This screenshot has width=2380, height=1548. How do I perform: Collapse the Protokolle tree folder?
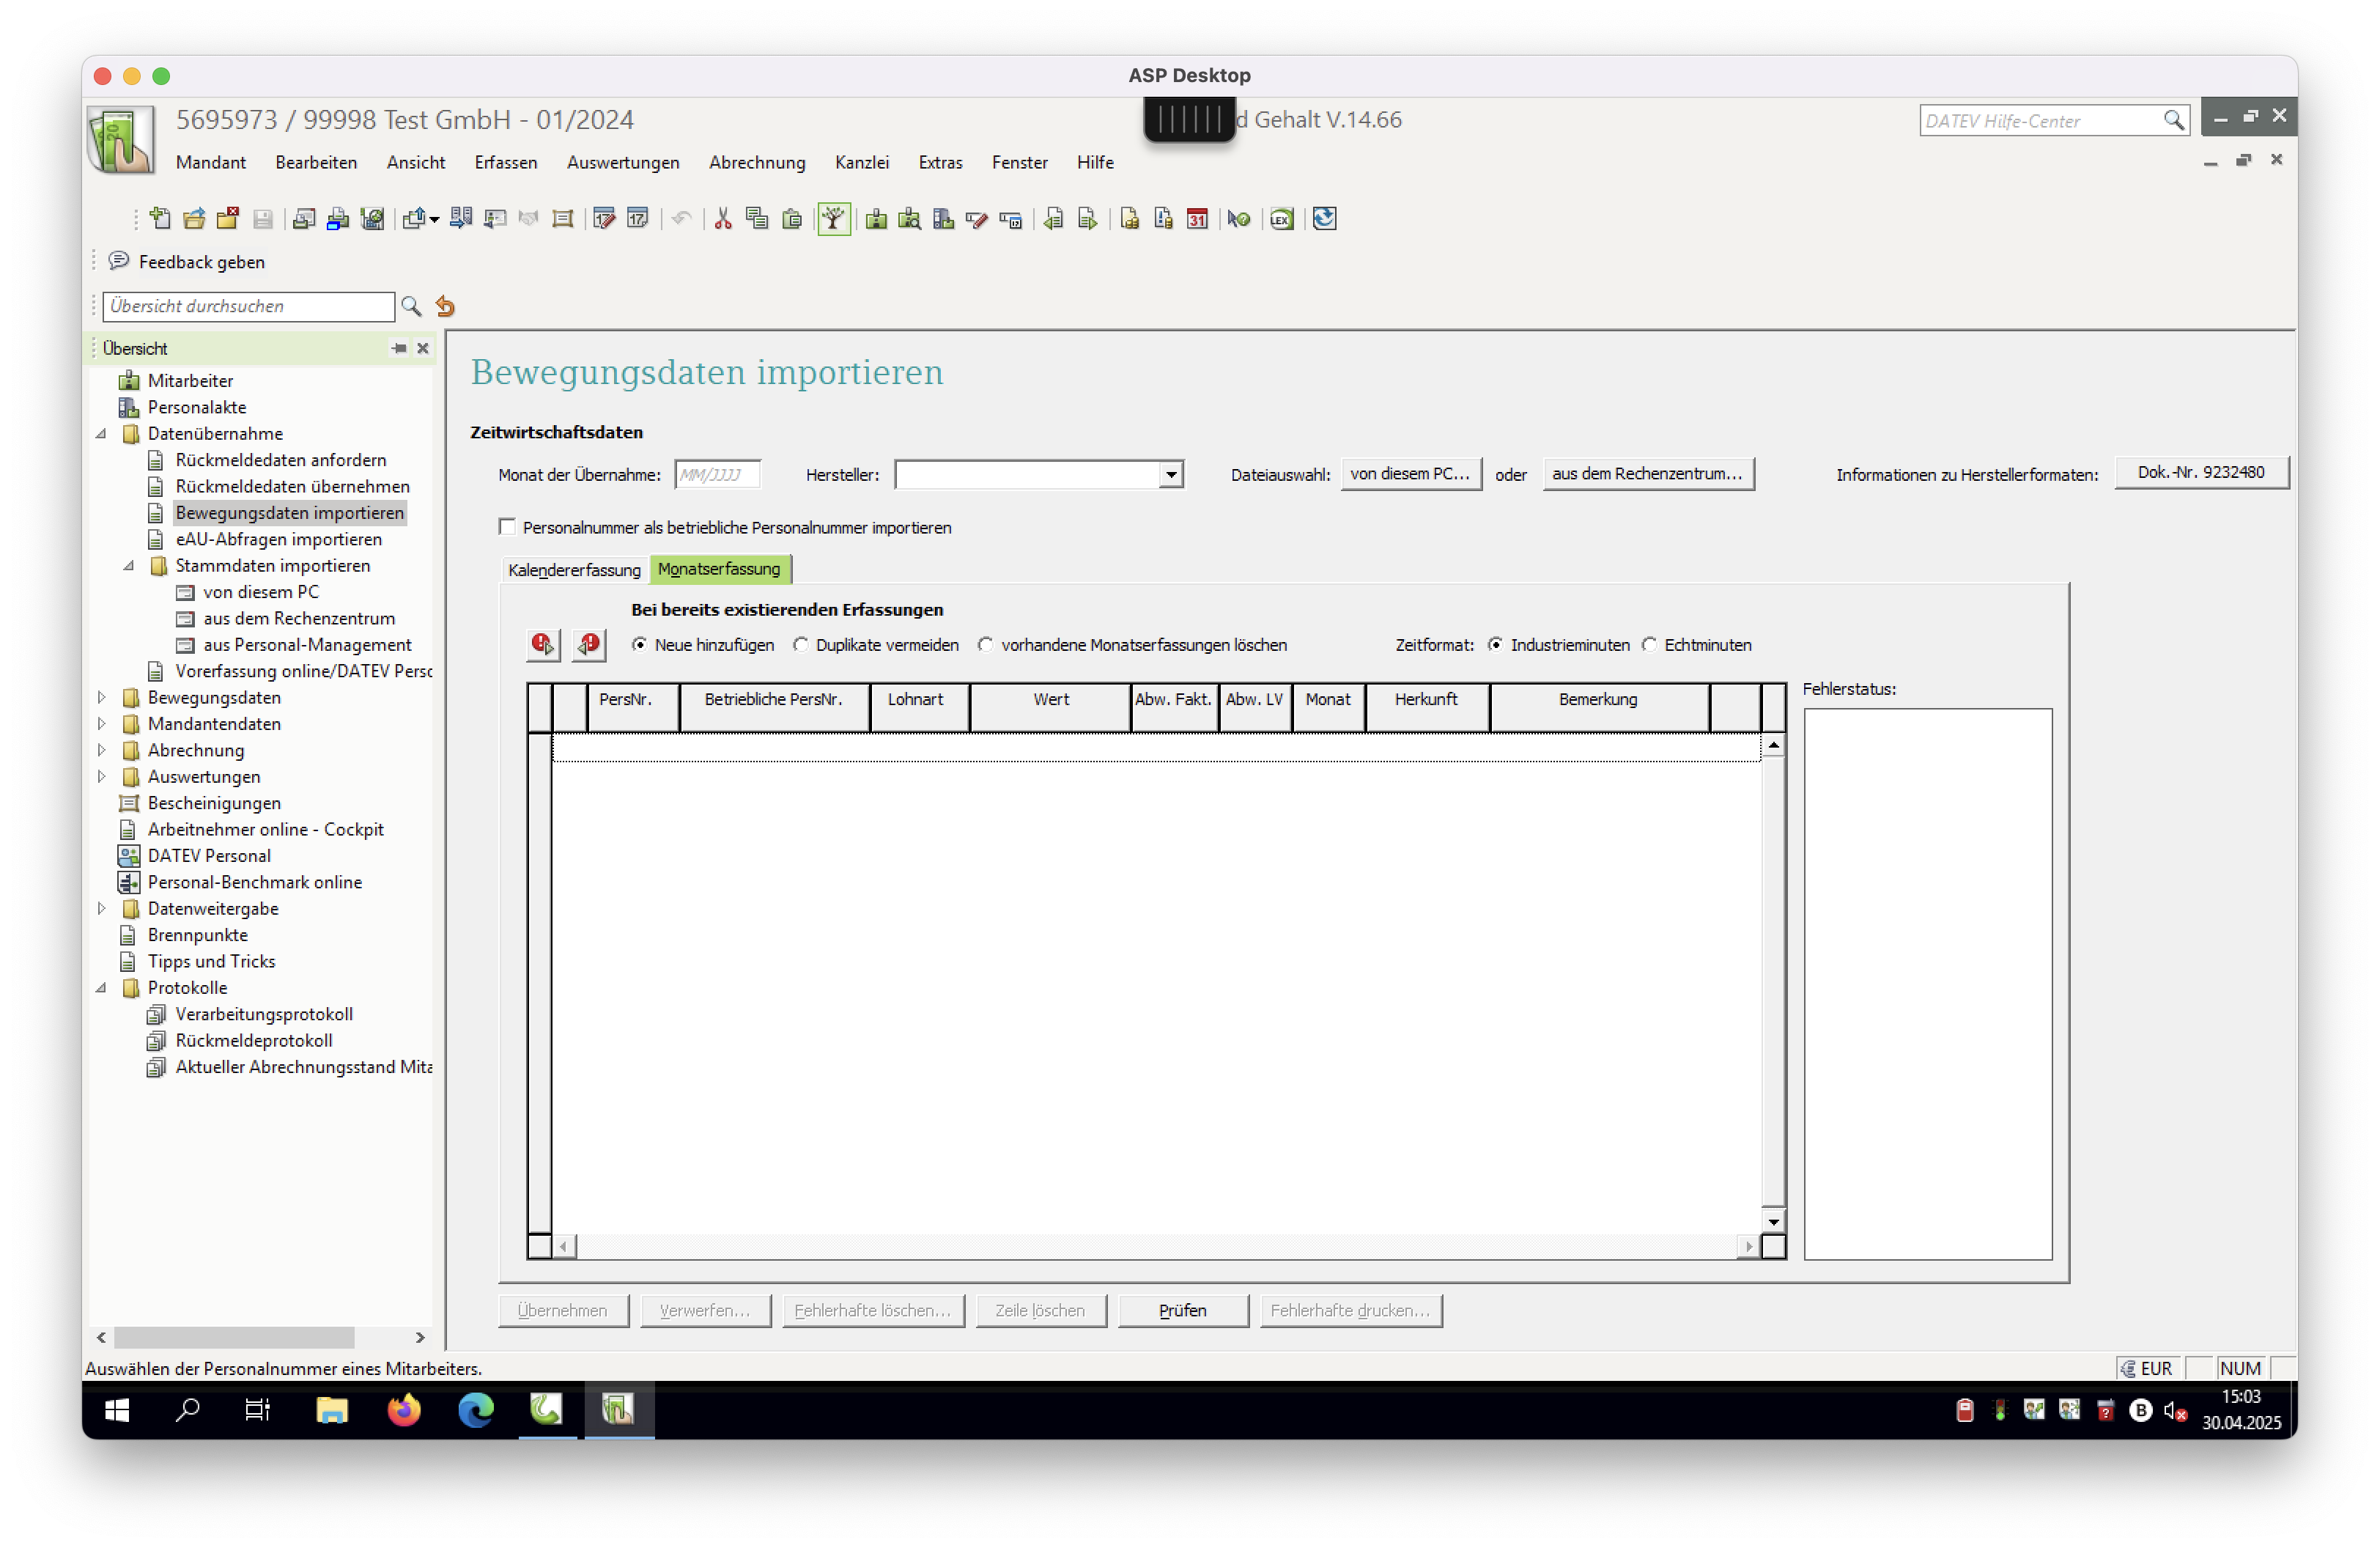pyautogui.click(x=102, y=988)
